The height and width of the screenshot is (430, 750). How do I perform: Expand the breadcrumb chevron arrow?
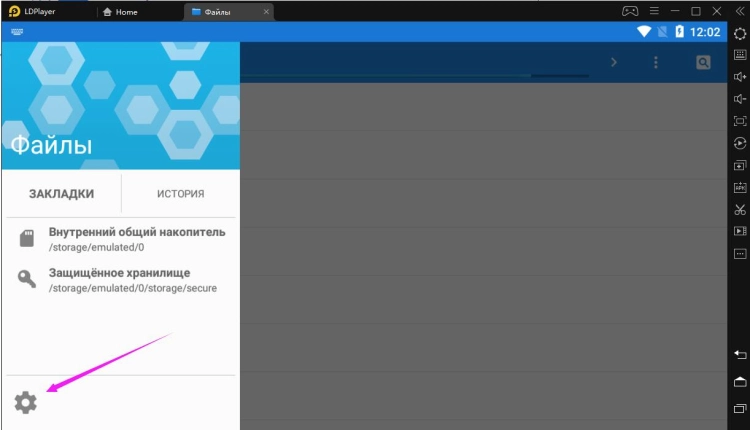(x=614, y=62)
